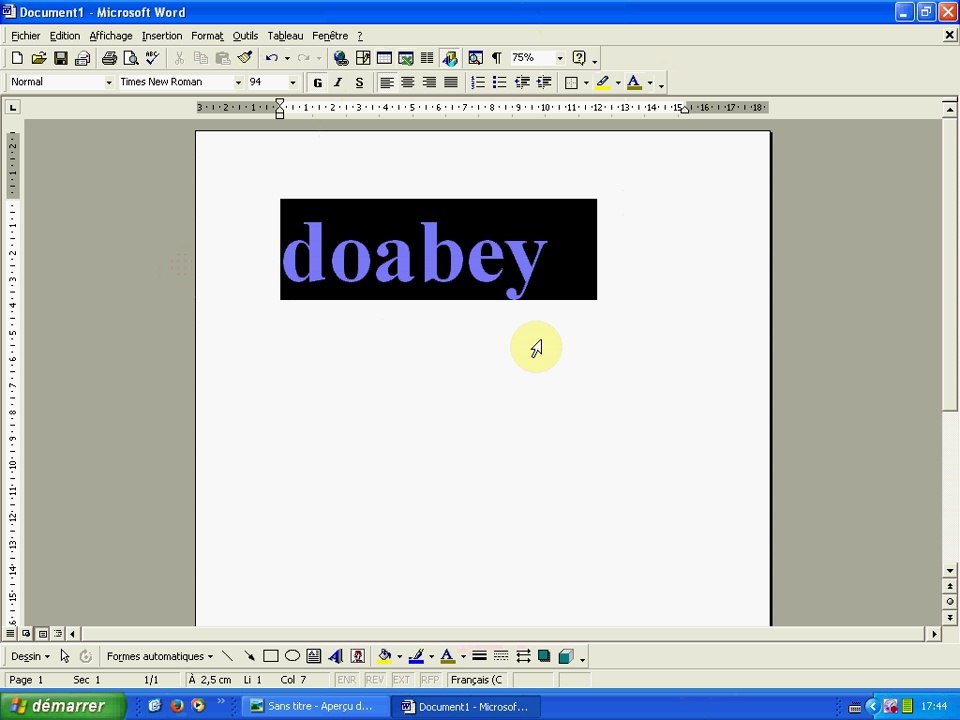Toggle underline (S) formatting
This screenshot has height=720, width=960.
pyautogui.click(x=359, y=83)
